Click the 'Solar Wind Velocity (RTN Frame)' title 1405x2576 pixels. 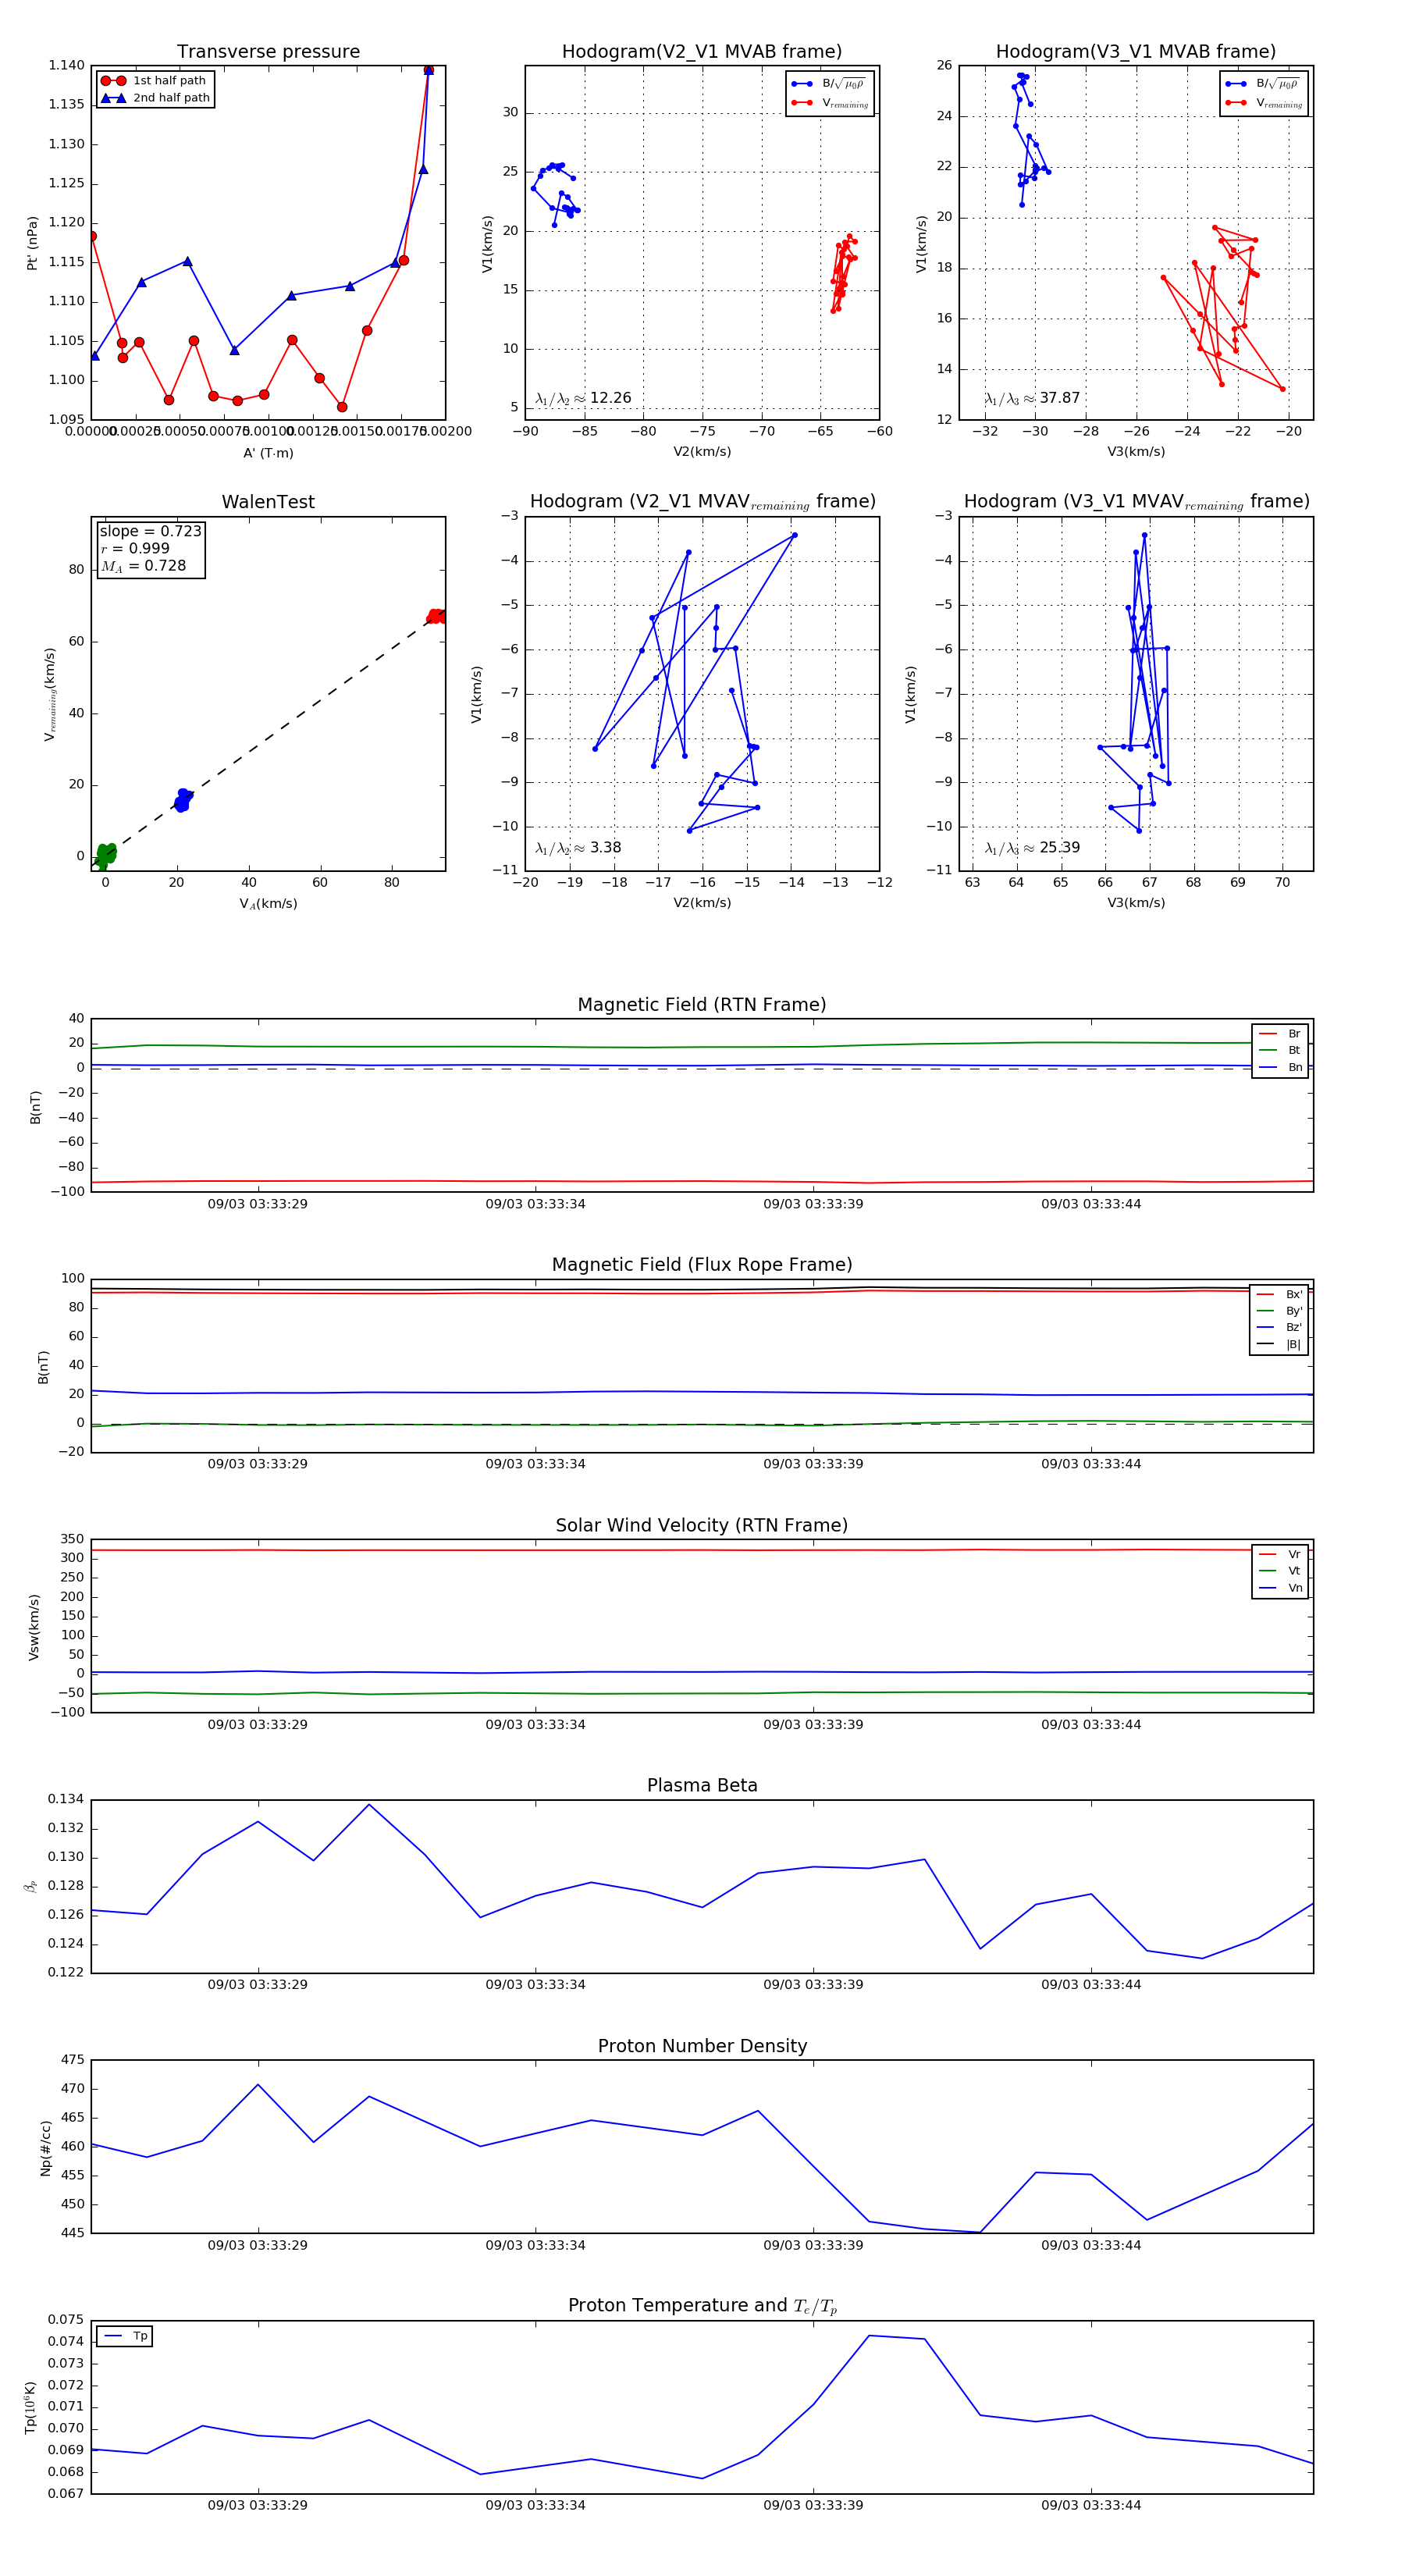[702, 1525]
